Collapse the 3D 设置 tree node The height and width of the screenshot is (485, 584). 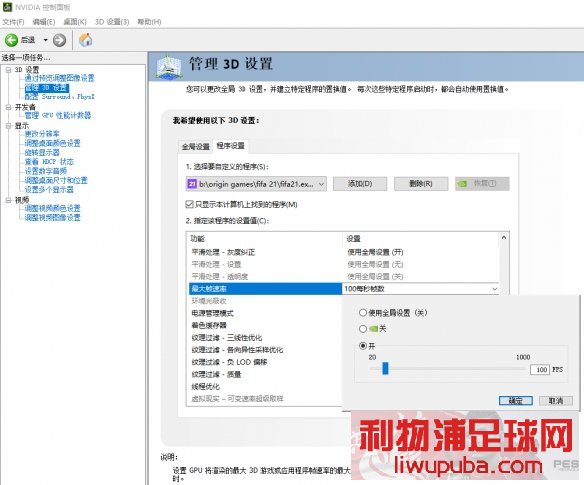[x=9, y=69]
